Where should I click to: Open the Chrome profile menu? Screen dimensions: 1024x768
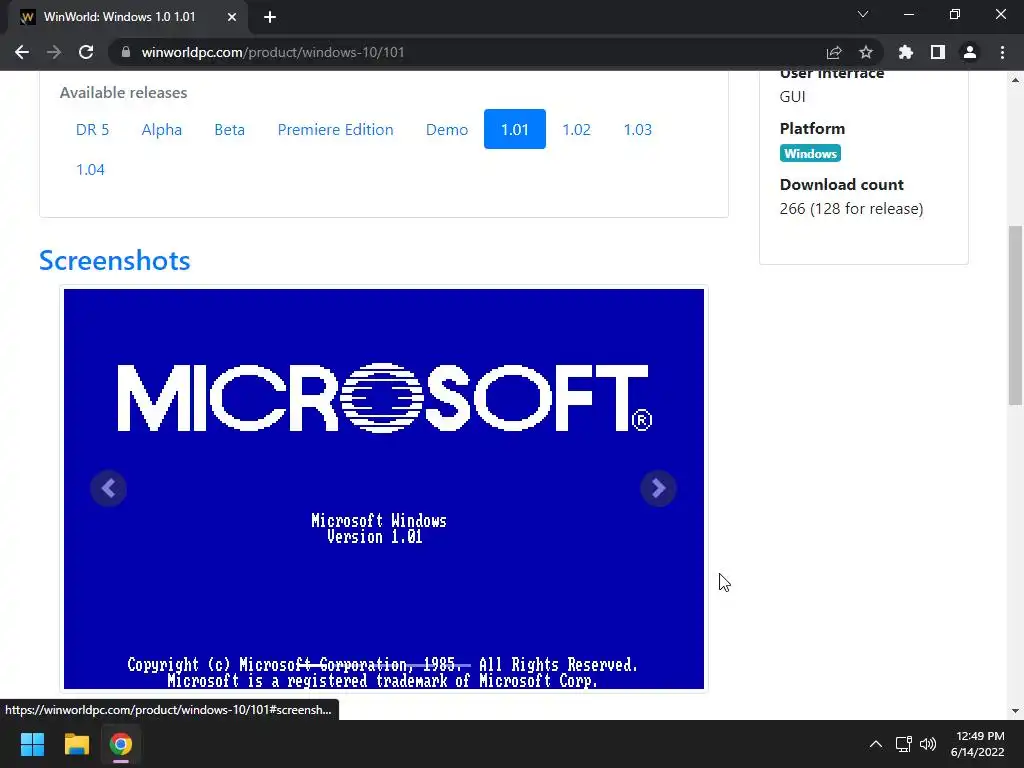pyautogui.click(x=970, y=52)
